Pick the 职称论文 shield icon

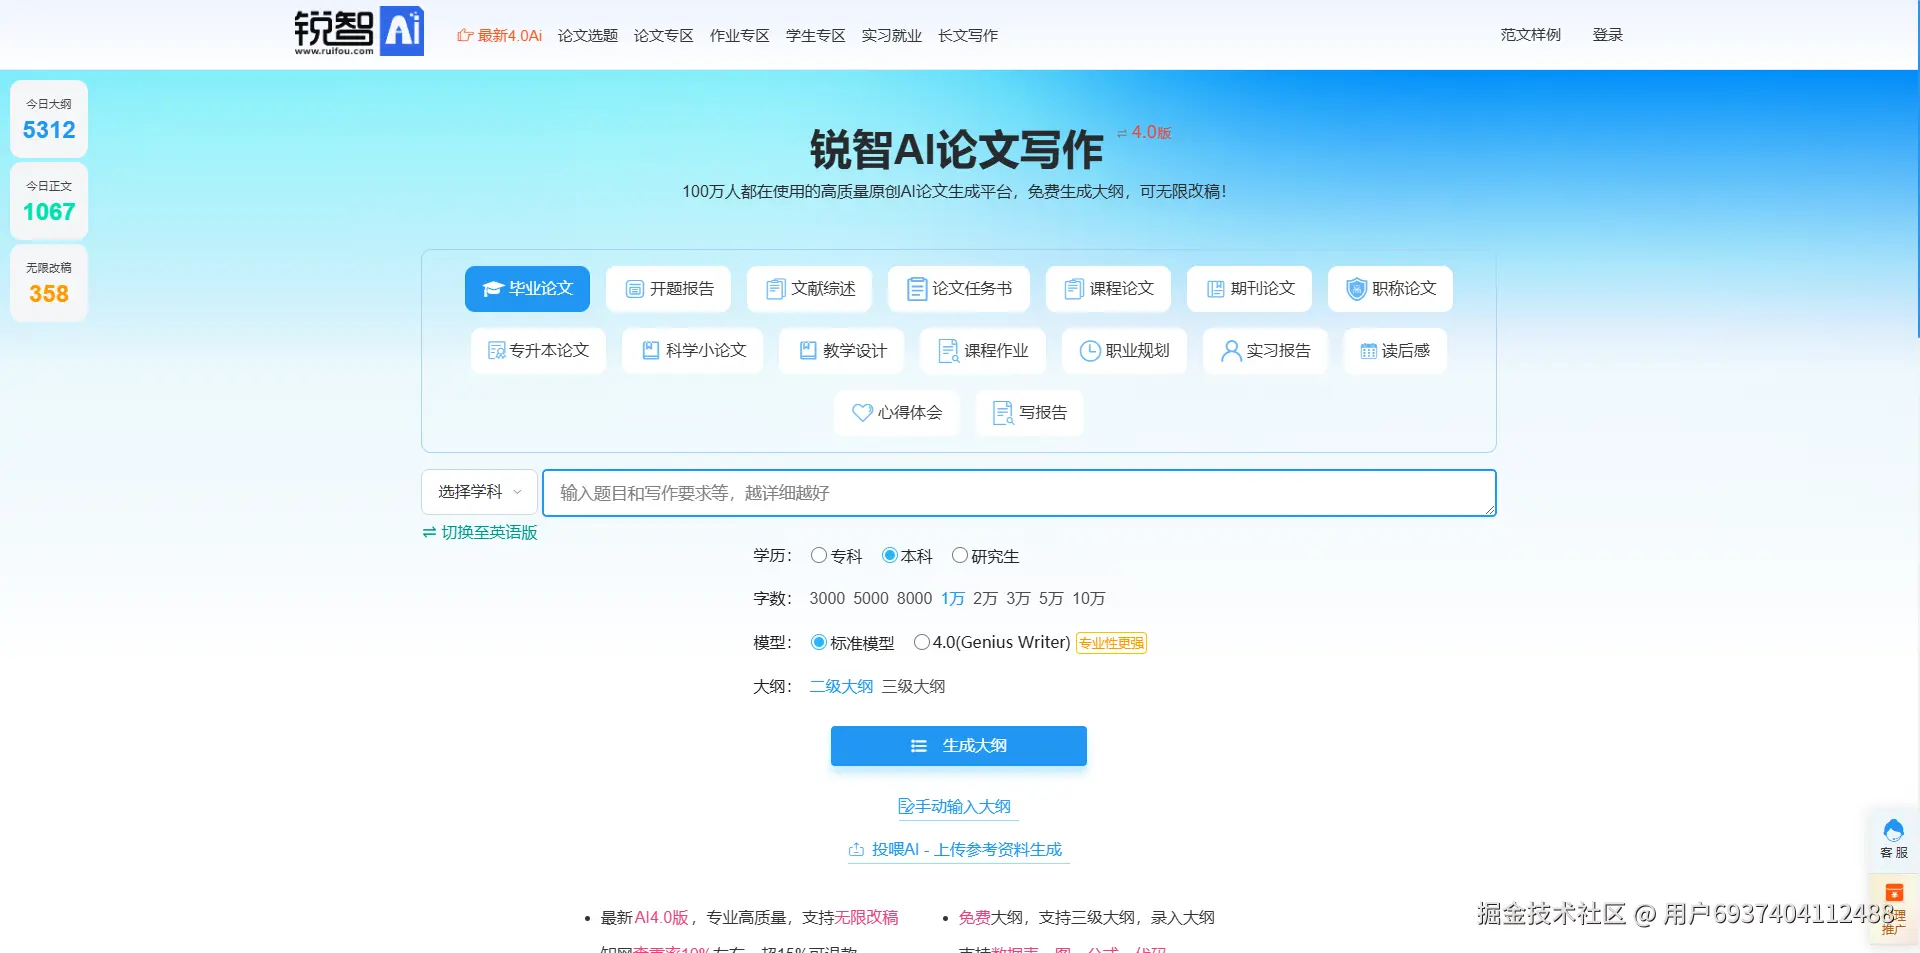[1356, 289]
